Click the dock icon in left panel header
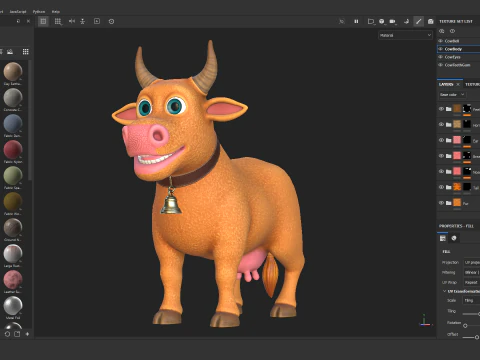The width and height of the screenshot is (480, 360). point(18,21)
